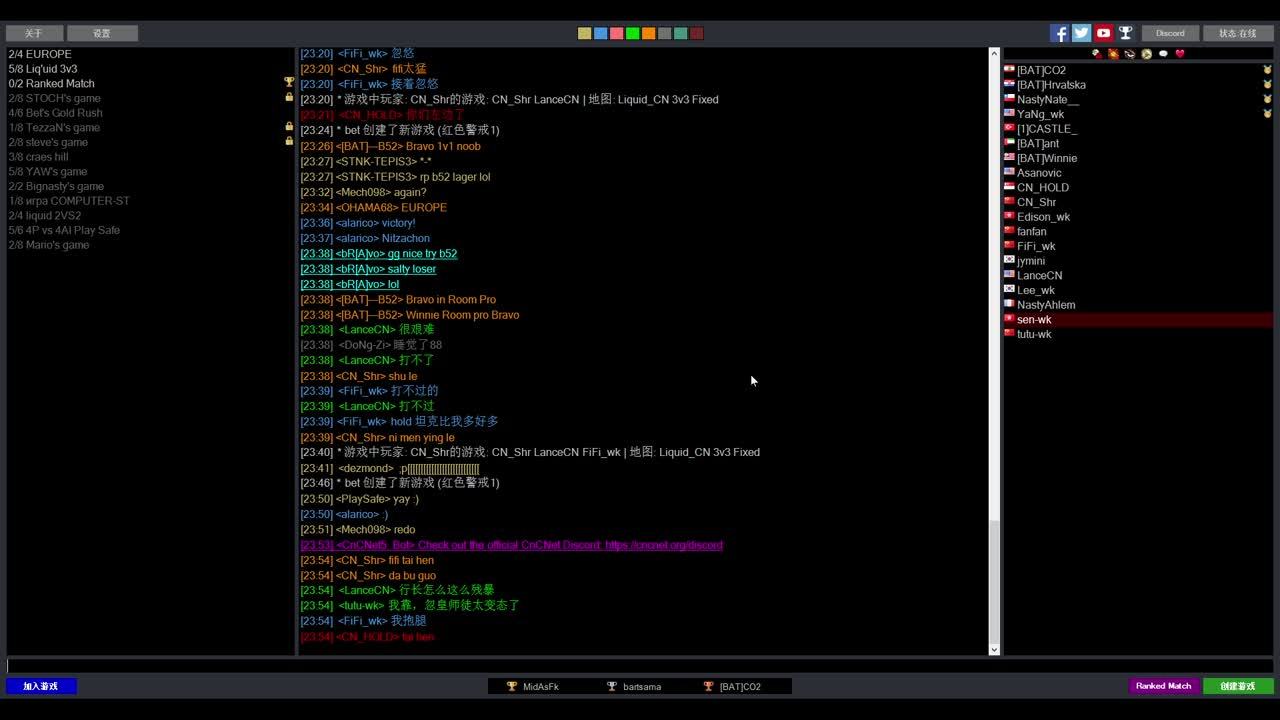This screenshot has height=720, width=1280.
Task: Click the gold trophy beside MidAsFk
Action: 512,687
